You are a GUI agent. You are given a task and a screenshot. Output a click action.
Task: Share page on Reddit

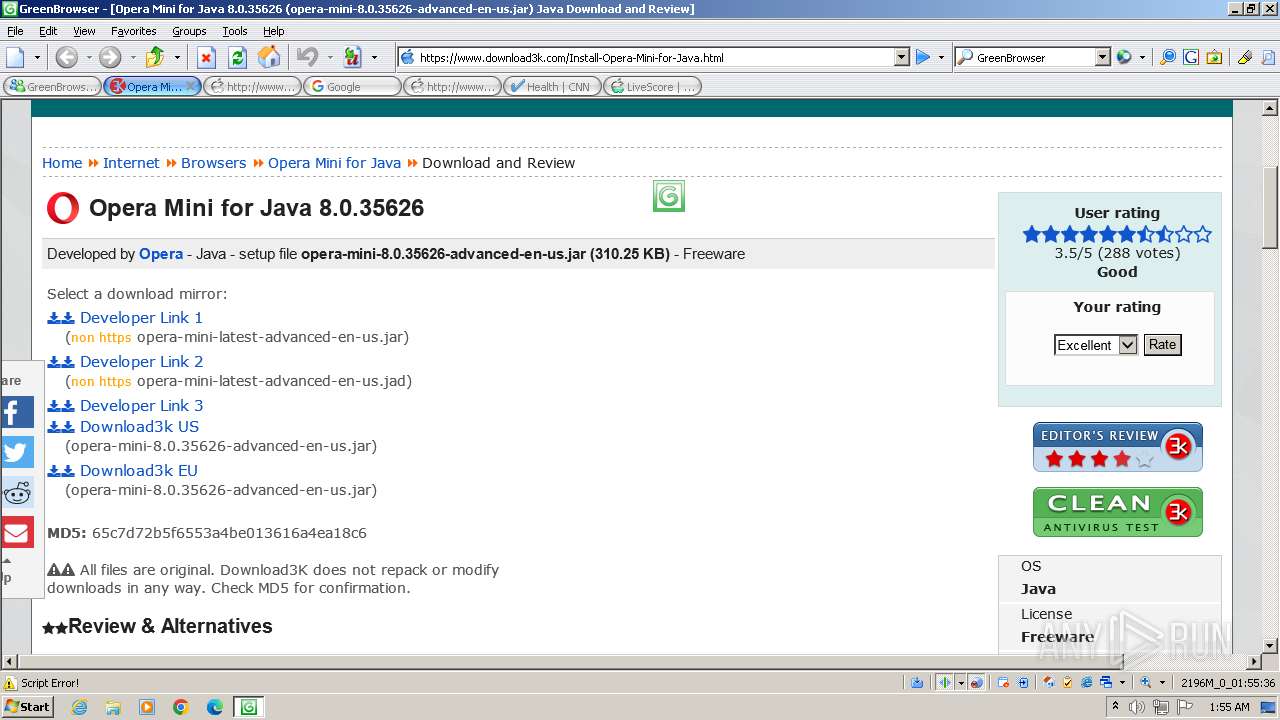(x=16, y=492)
